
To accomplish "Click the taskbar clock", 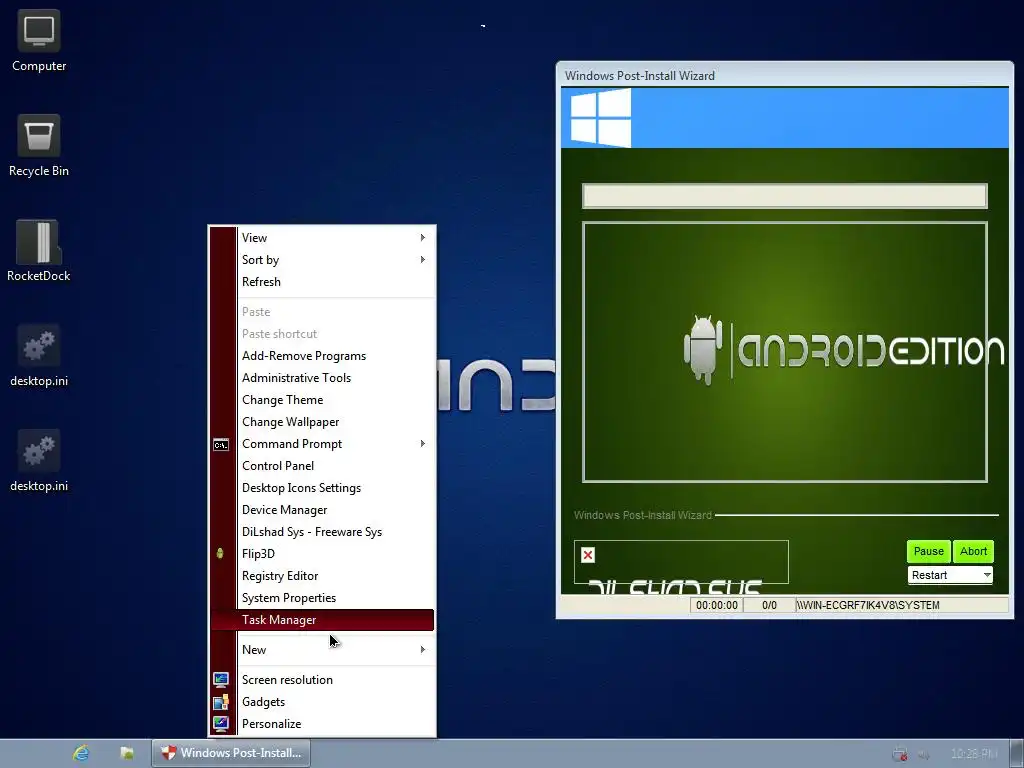I will point(974,754).
